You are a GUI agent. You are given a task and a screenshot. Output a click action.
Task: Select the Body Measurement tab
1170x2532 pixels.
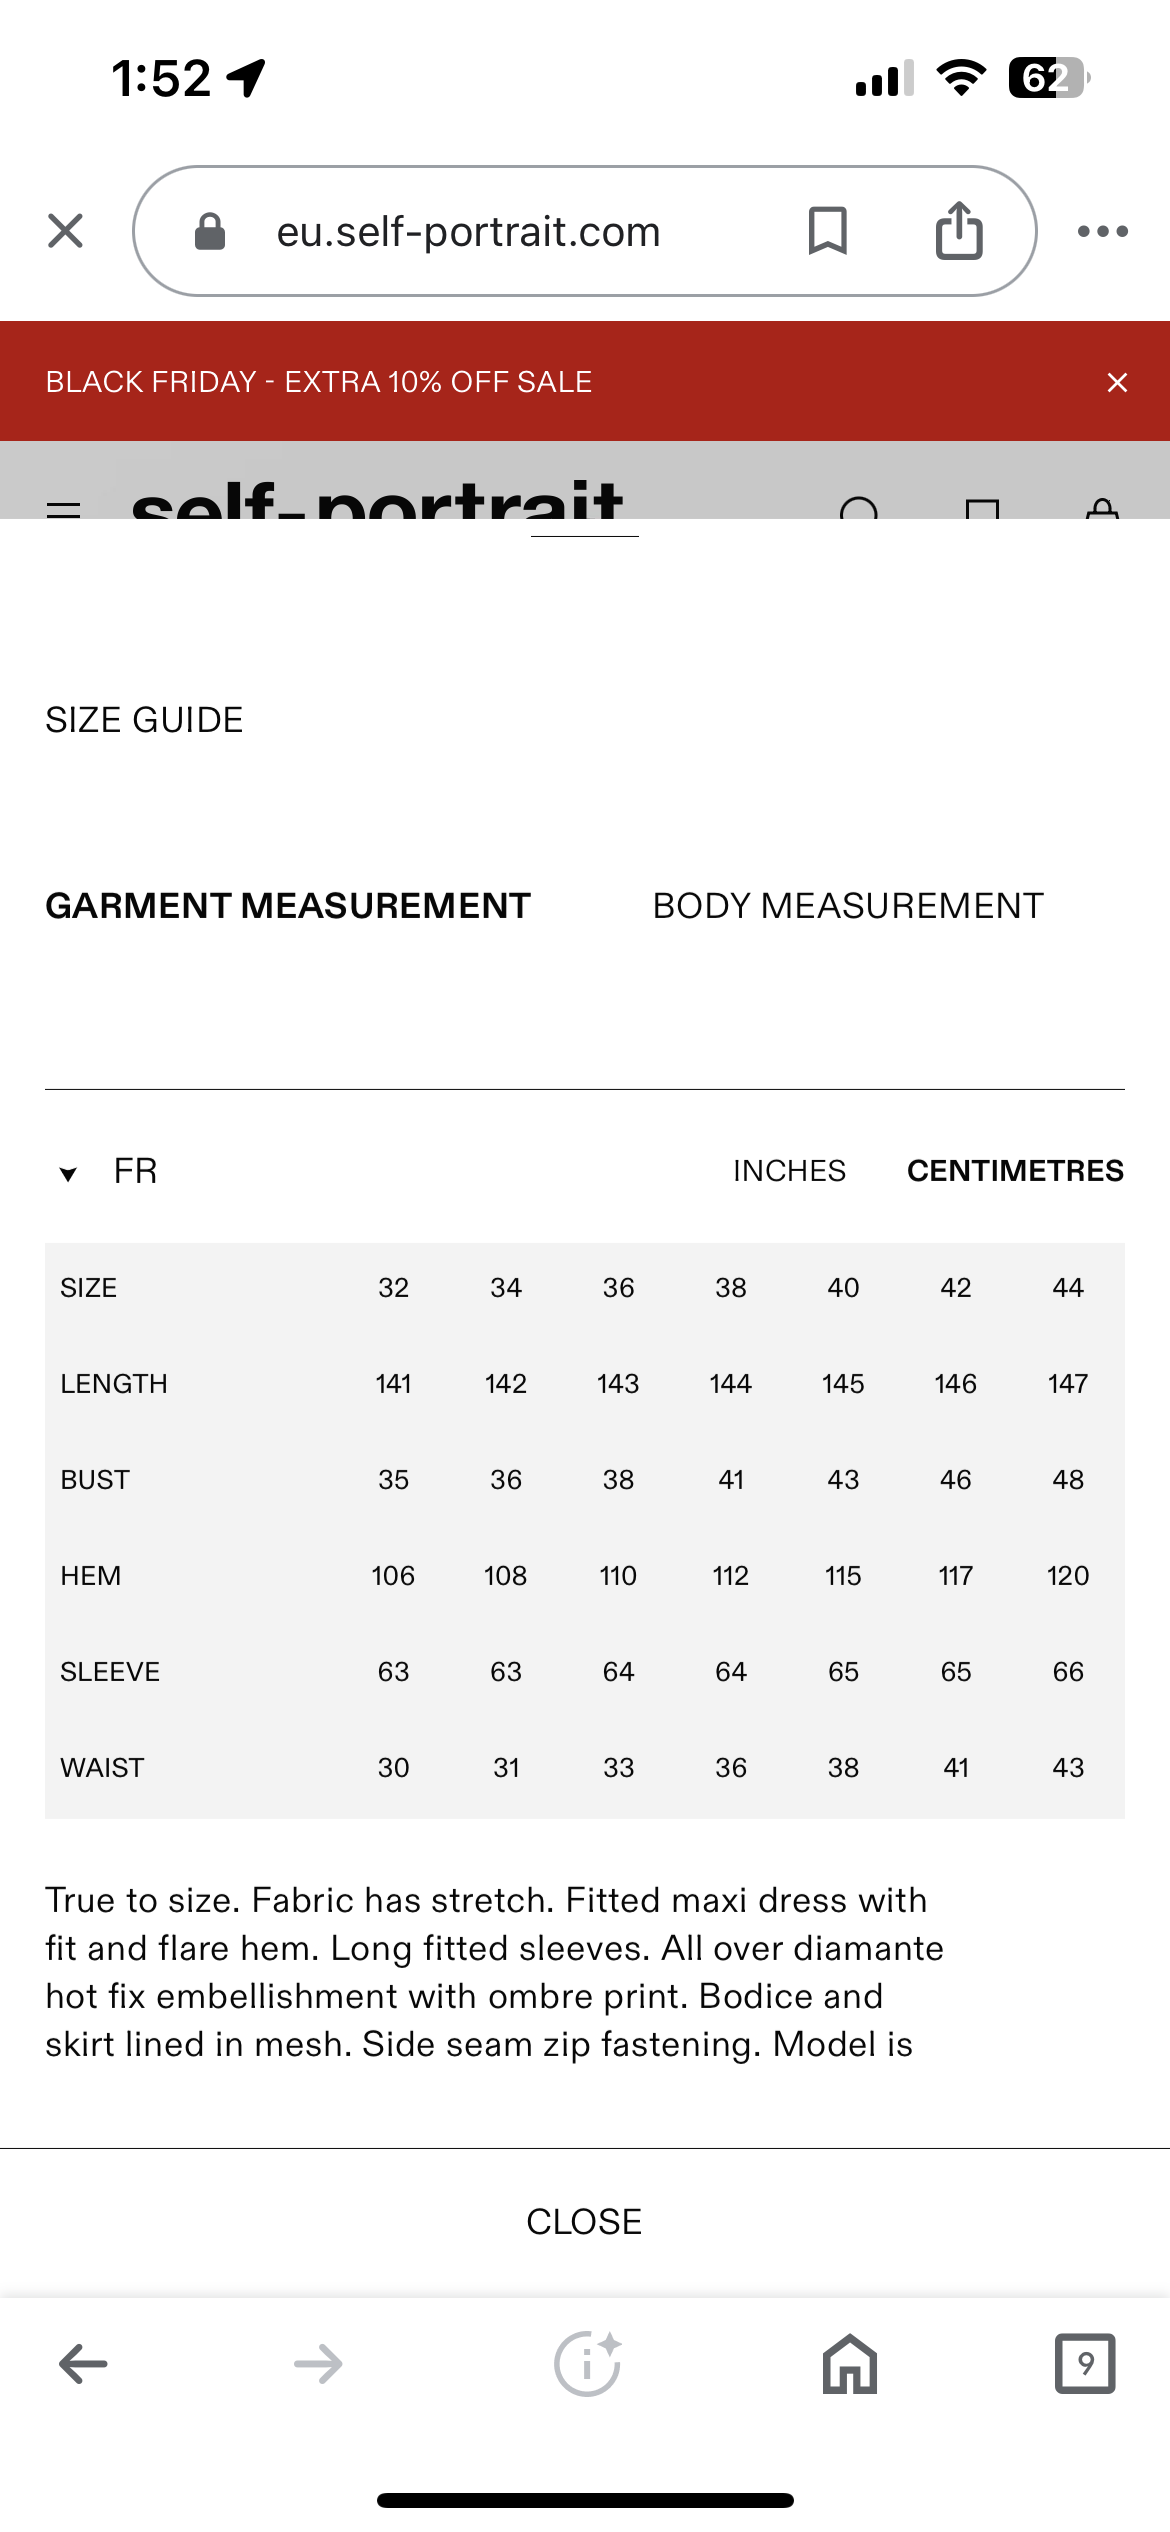pos(848,906)
